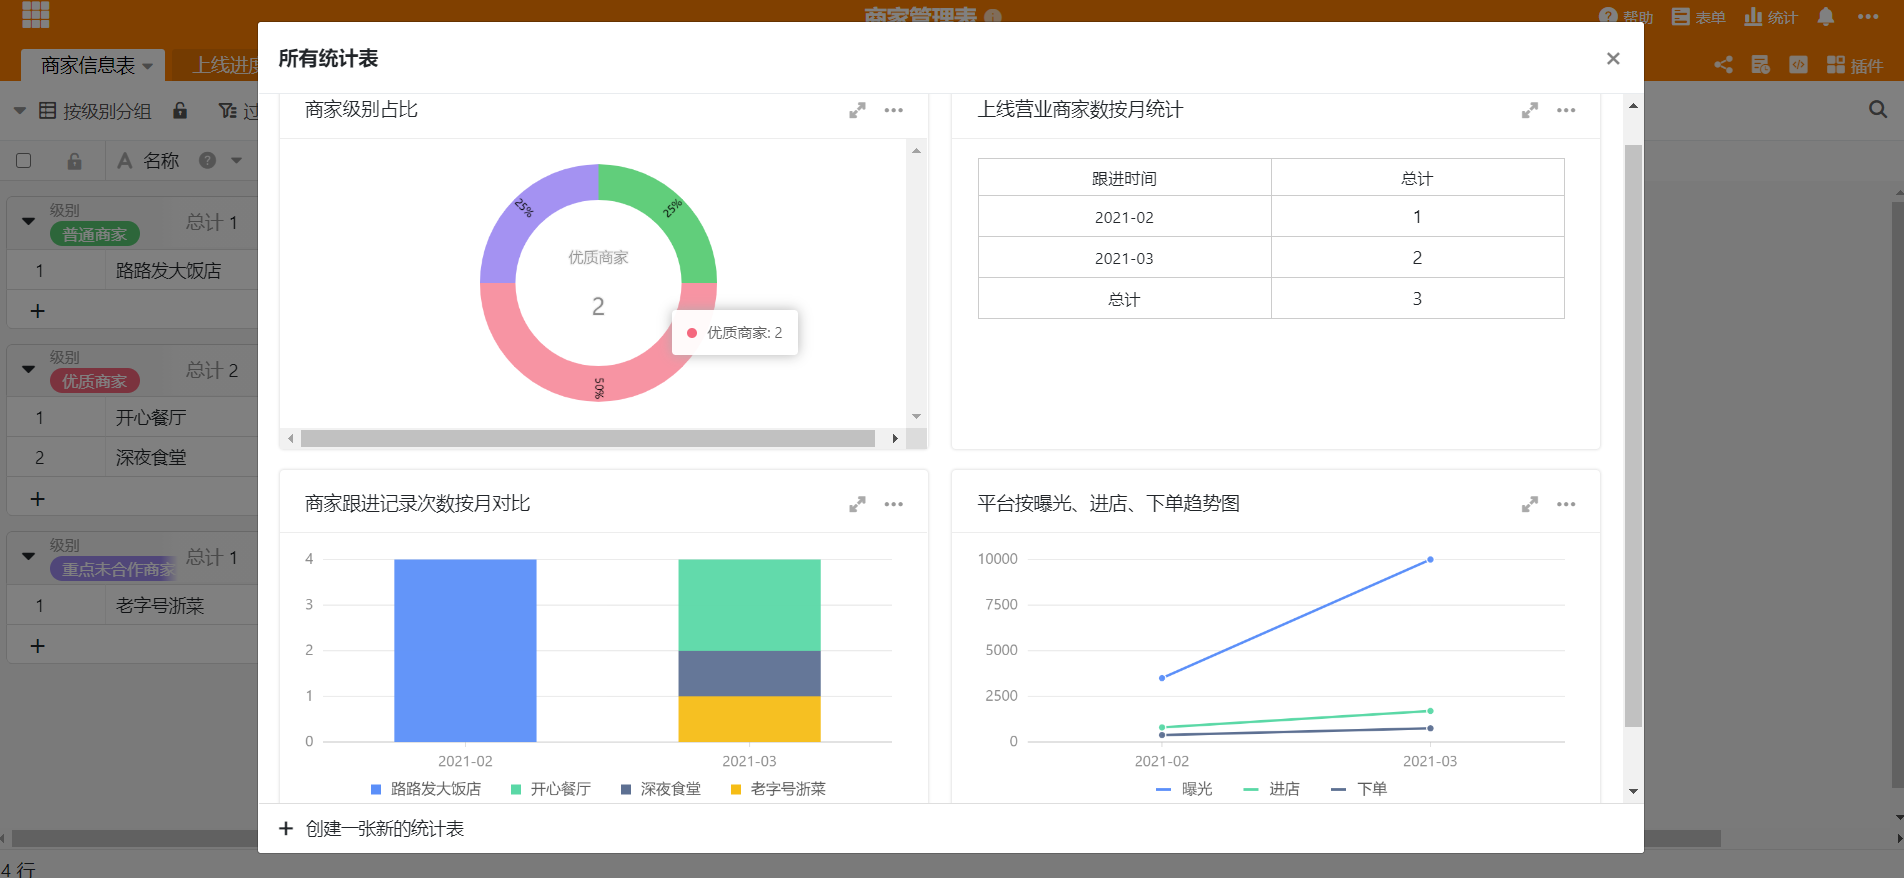Click the share icon
Viewport: 1904px width, 878px height.
[1723, 65]
